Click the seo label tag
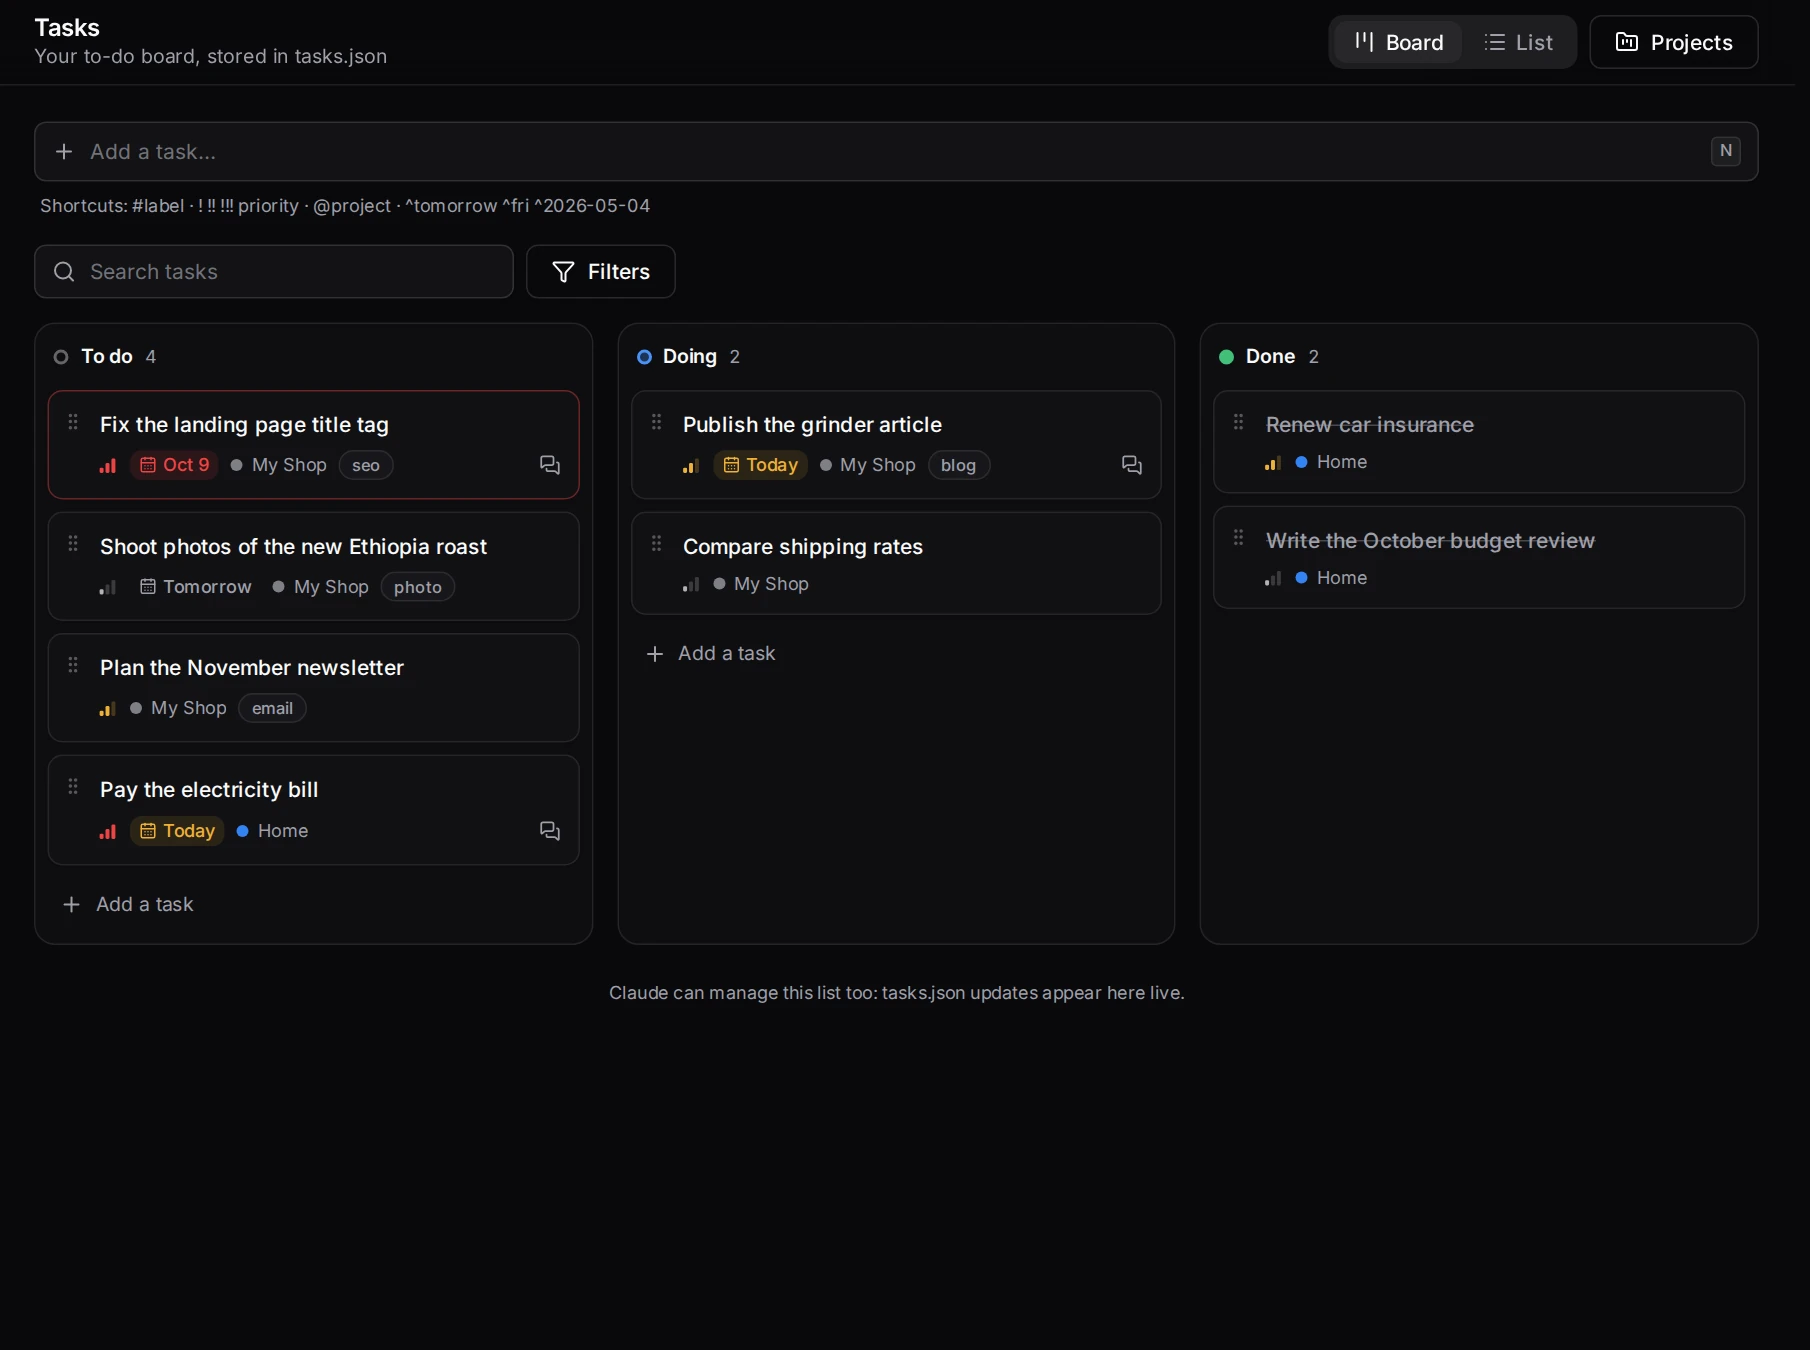This screenshot has height=1350, width=1810. pyautogui.click(x=366, y=465)
